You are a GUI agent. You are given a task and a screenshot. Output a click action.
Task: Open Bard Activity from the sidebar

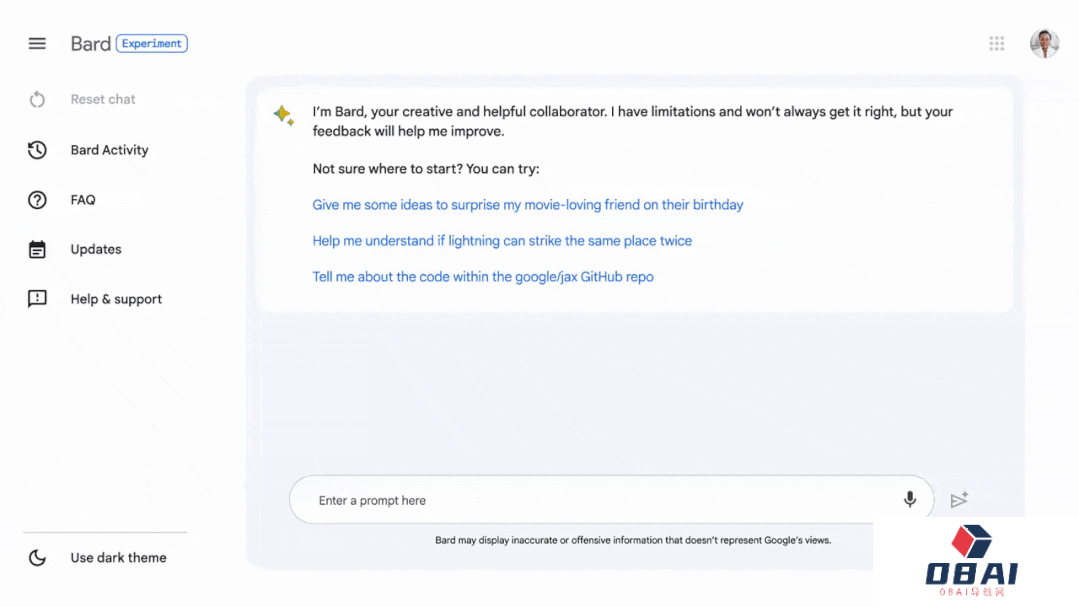109,150
